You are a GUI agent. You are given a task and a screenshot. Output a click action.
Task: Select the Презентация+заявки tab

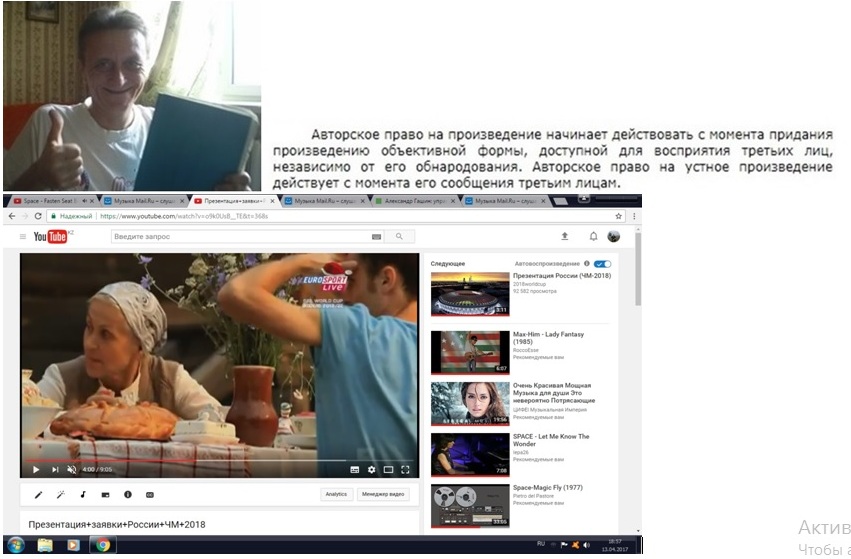[234, 201]
